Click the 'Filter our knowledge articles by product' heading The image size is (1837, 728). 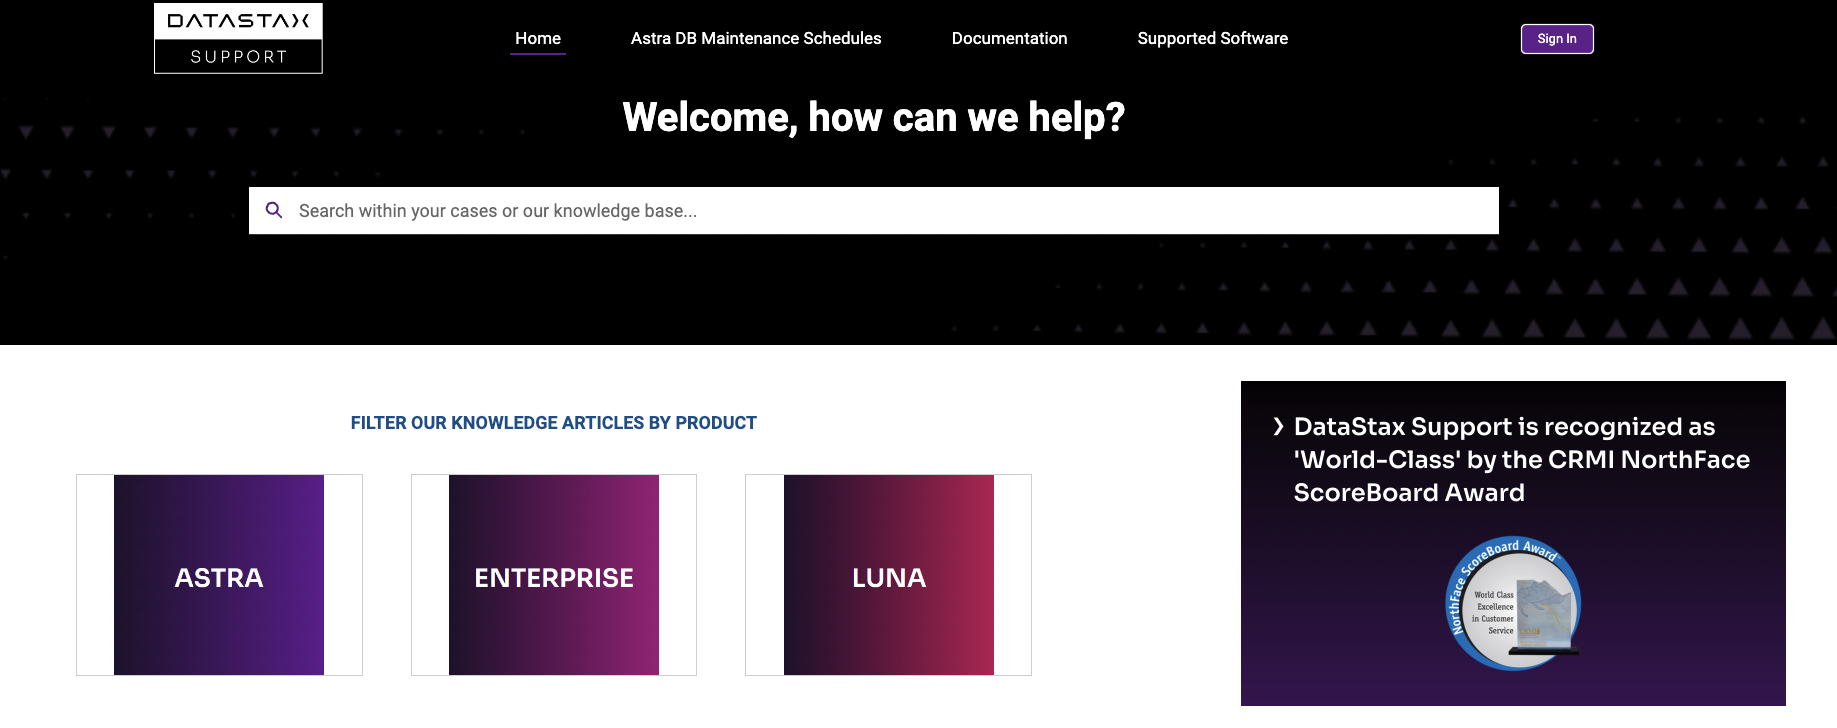pos(553,423)
